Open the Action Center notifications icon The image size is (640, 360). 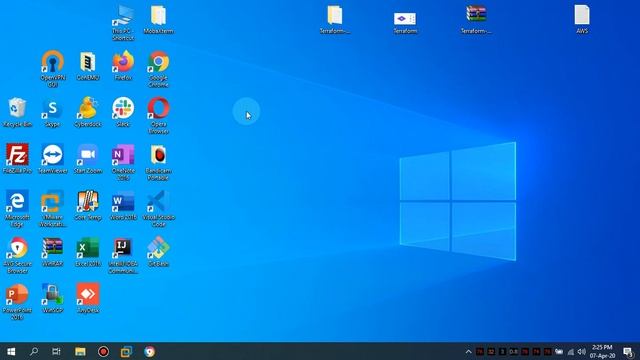click(629, 351)
